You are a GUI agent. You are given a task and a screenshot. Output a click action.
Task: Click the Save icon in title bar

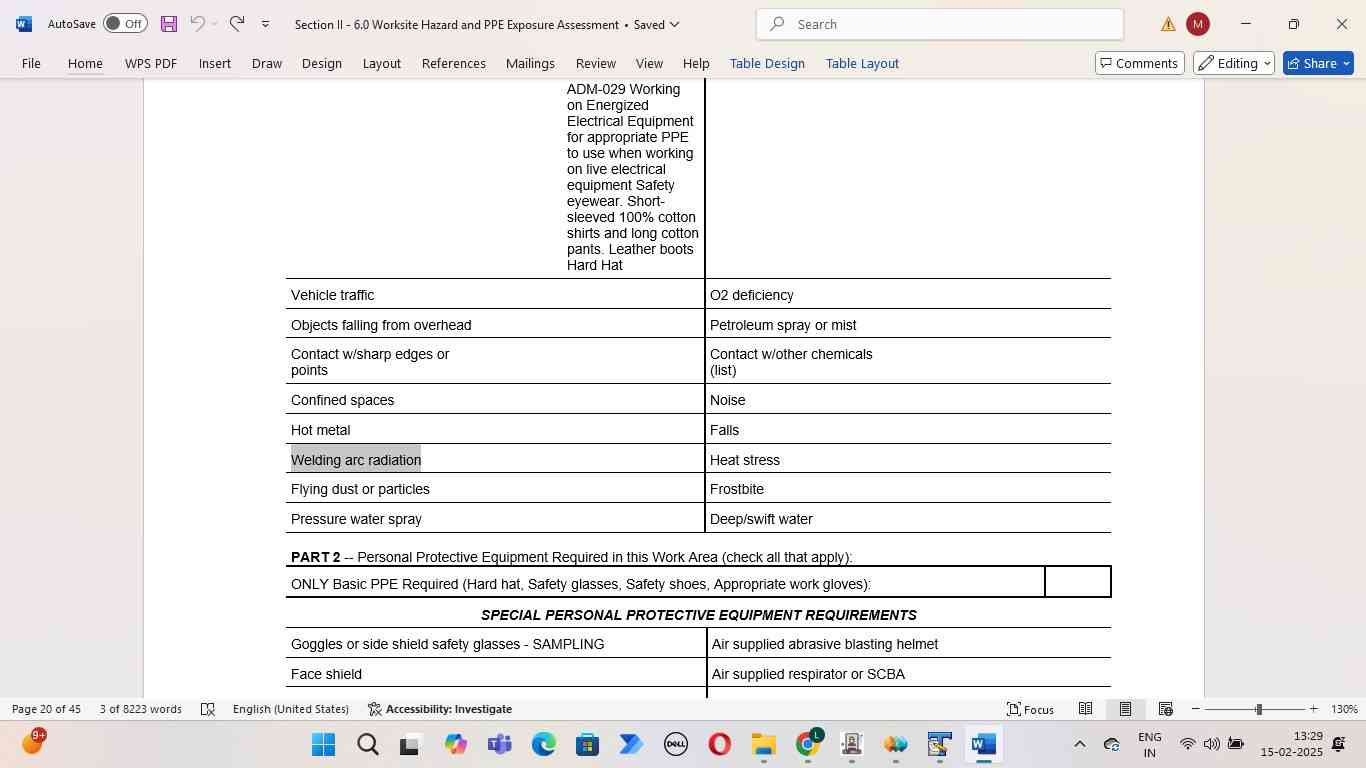tap(169, 24)
